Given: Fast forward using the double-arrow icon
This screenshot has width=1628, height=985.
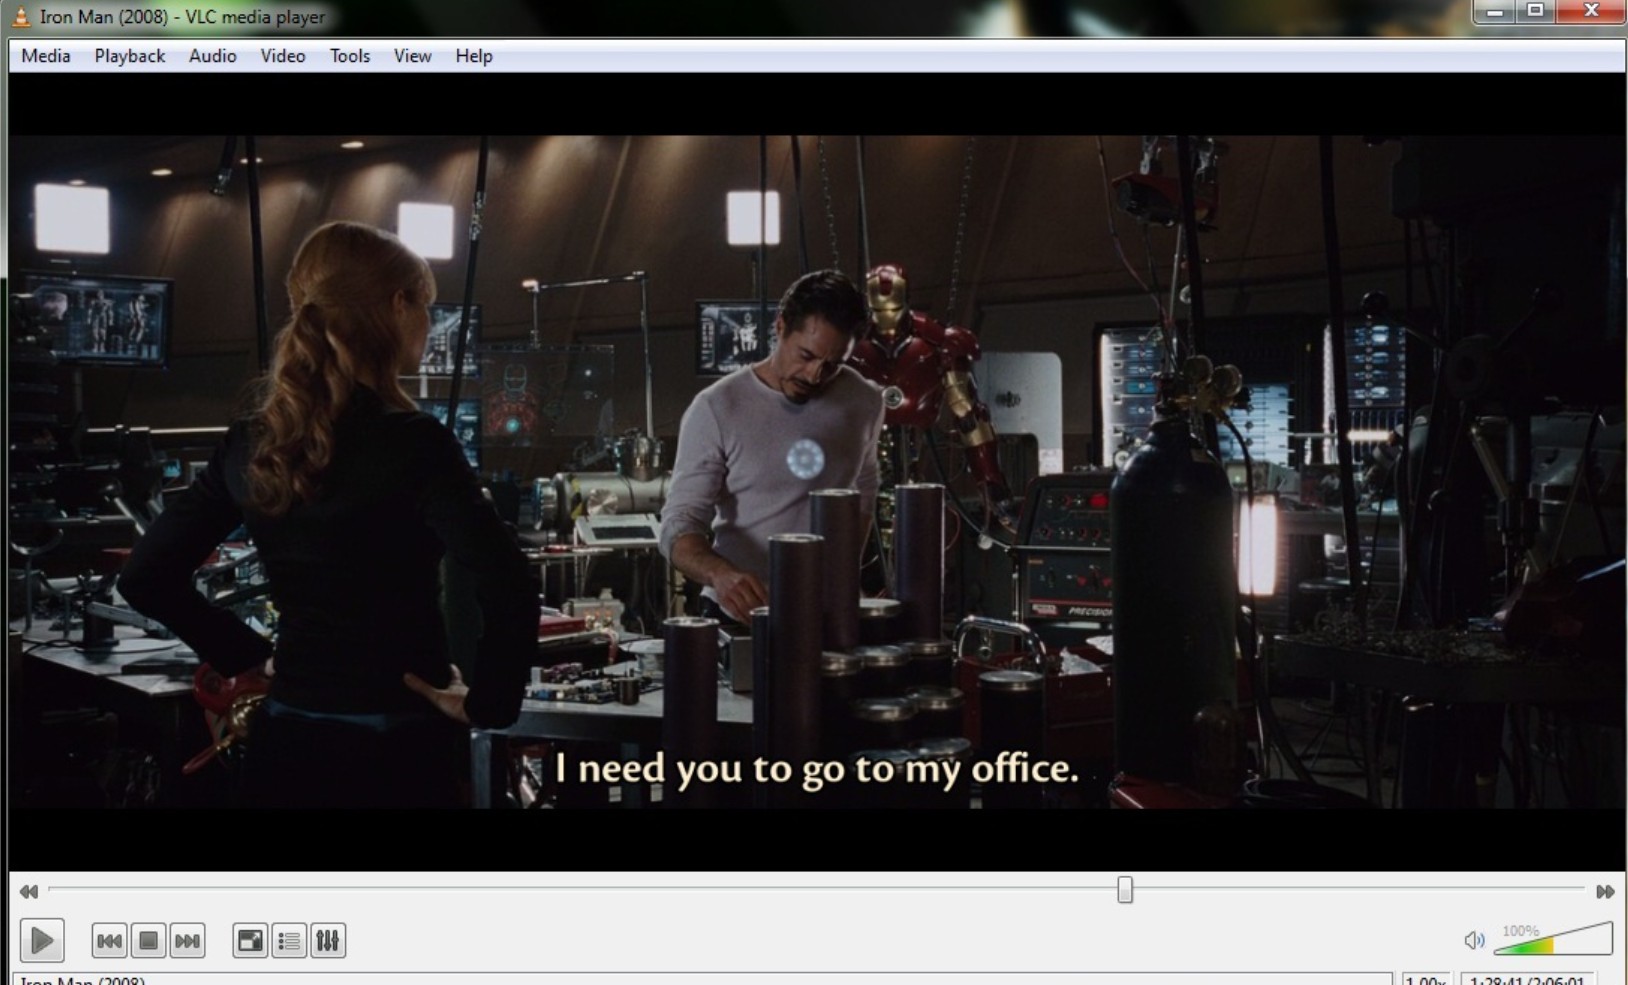Looking at the screenshot, I should tap(1605, 891).
